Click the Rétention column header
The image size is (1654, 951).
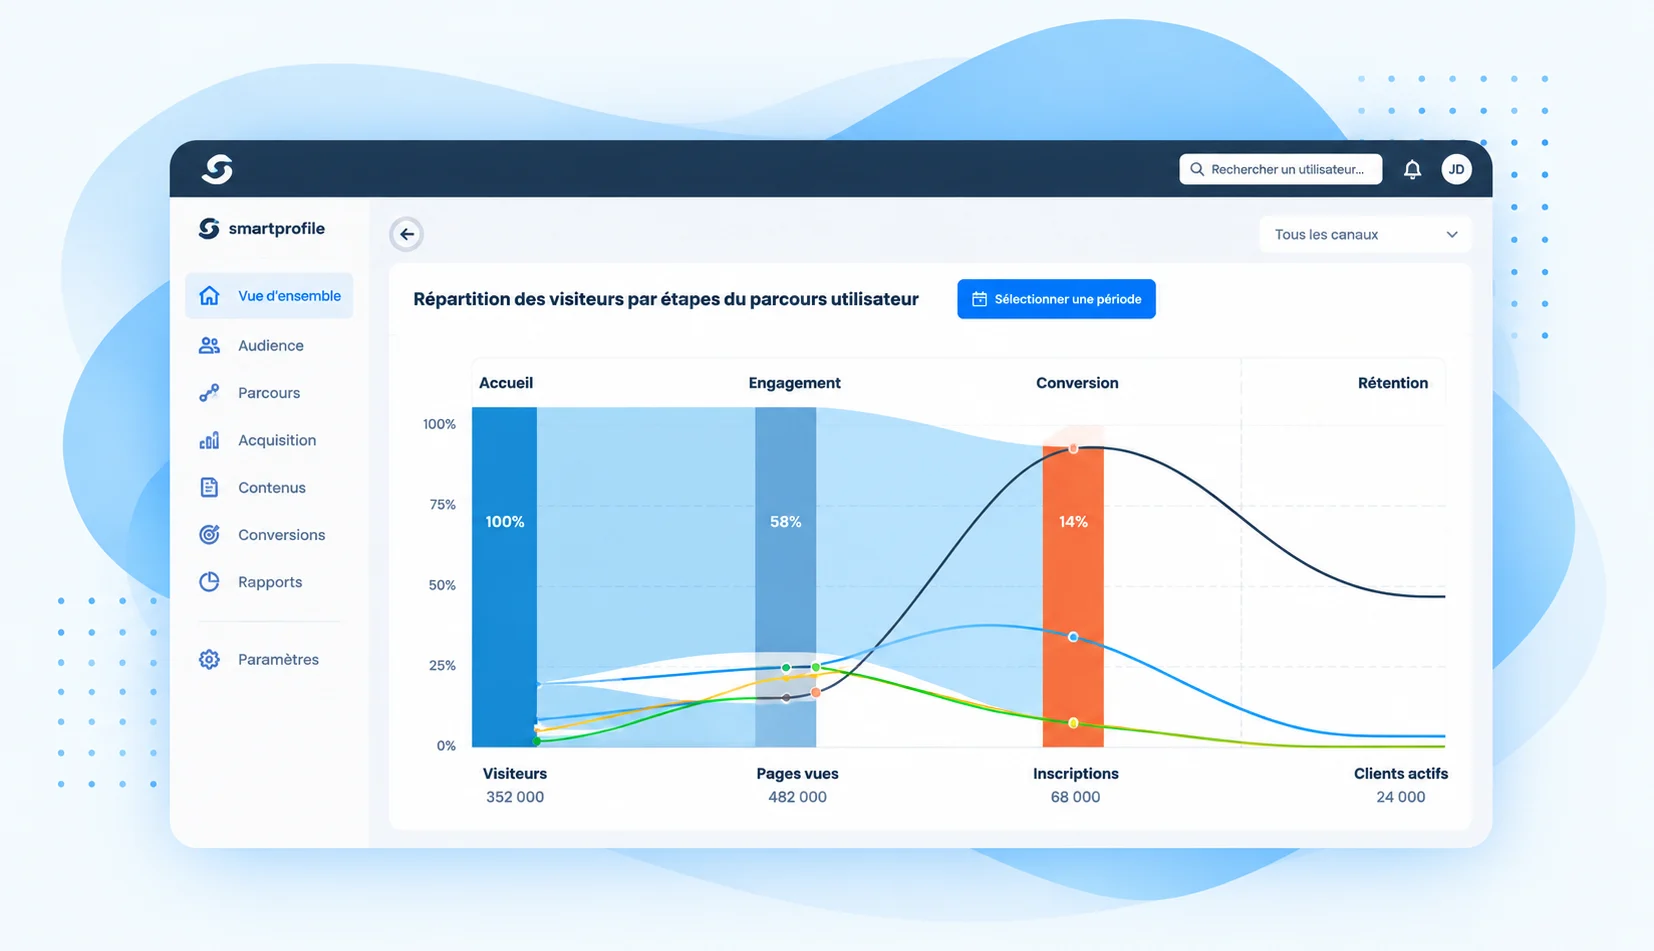(1392, 383)
